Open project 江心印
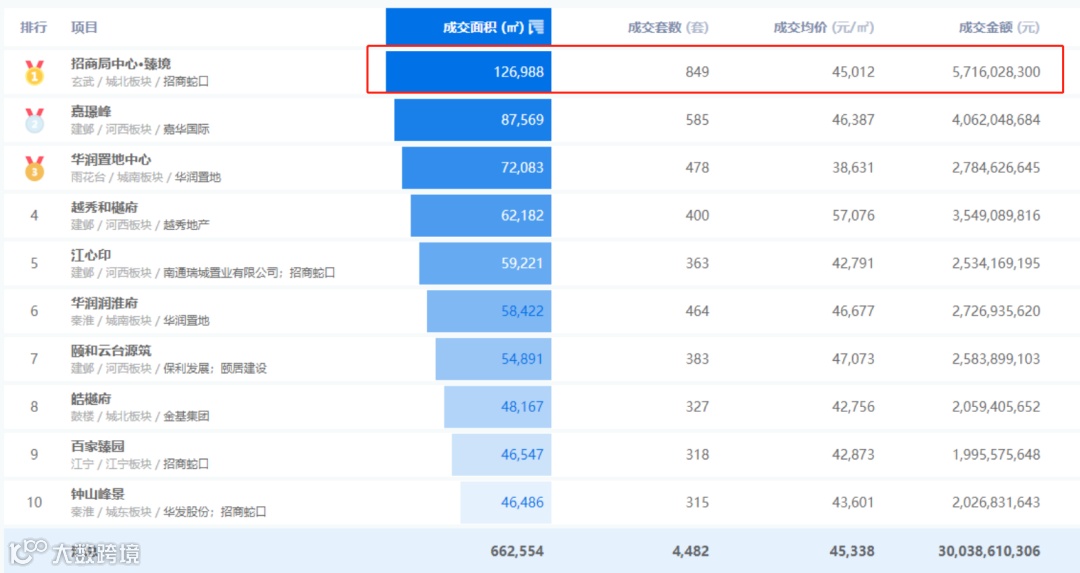The height and width of the screenshot is (573, 1080). point(91,255)
